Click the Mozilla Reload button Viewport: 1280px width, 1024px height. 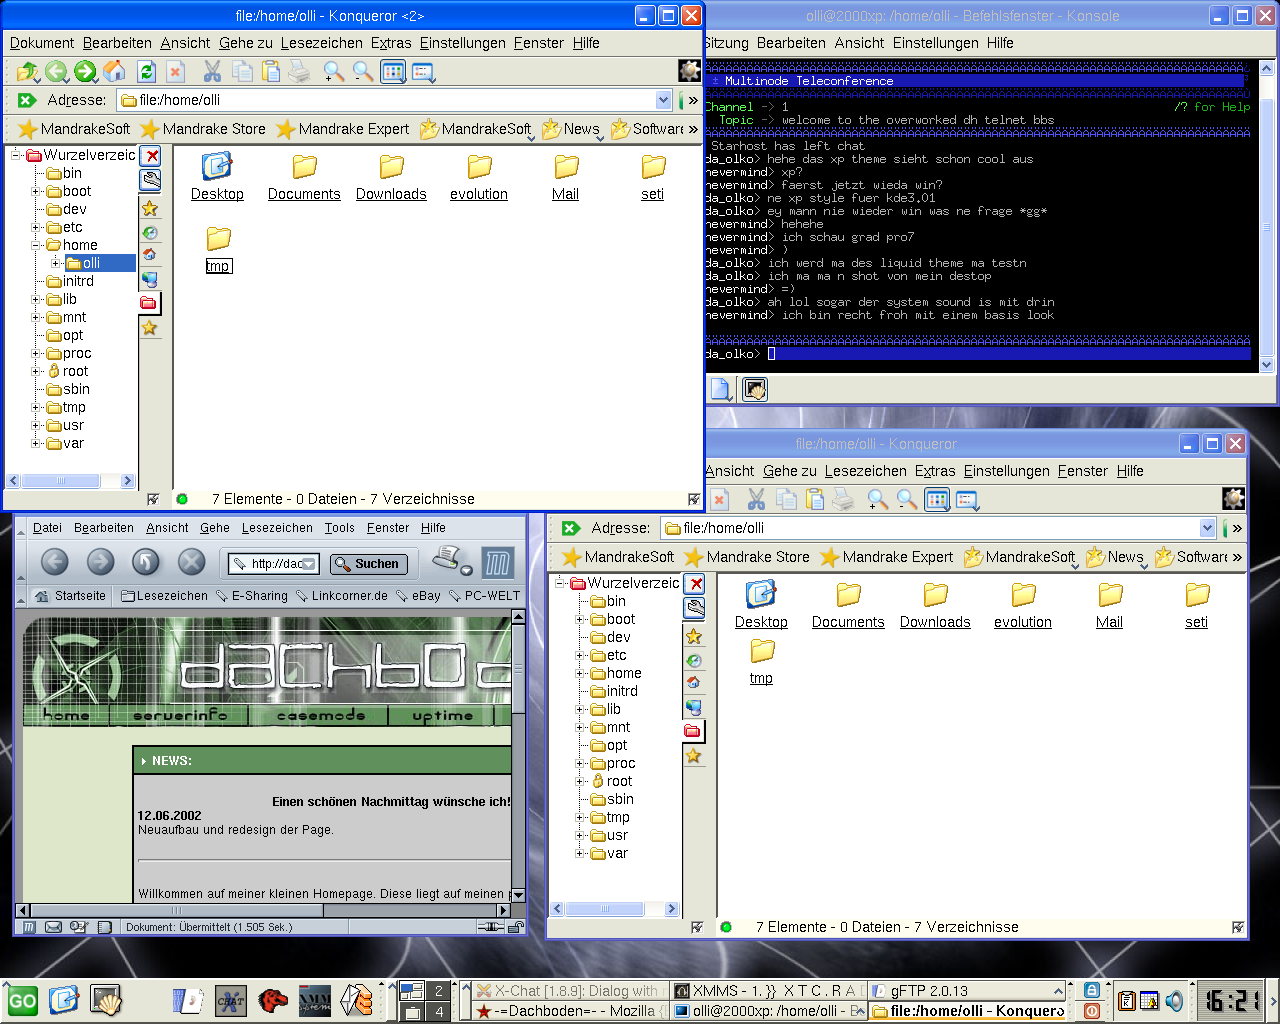146,562
